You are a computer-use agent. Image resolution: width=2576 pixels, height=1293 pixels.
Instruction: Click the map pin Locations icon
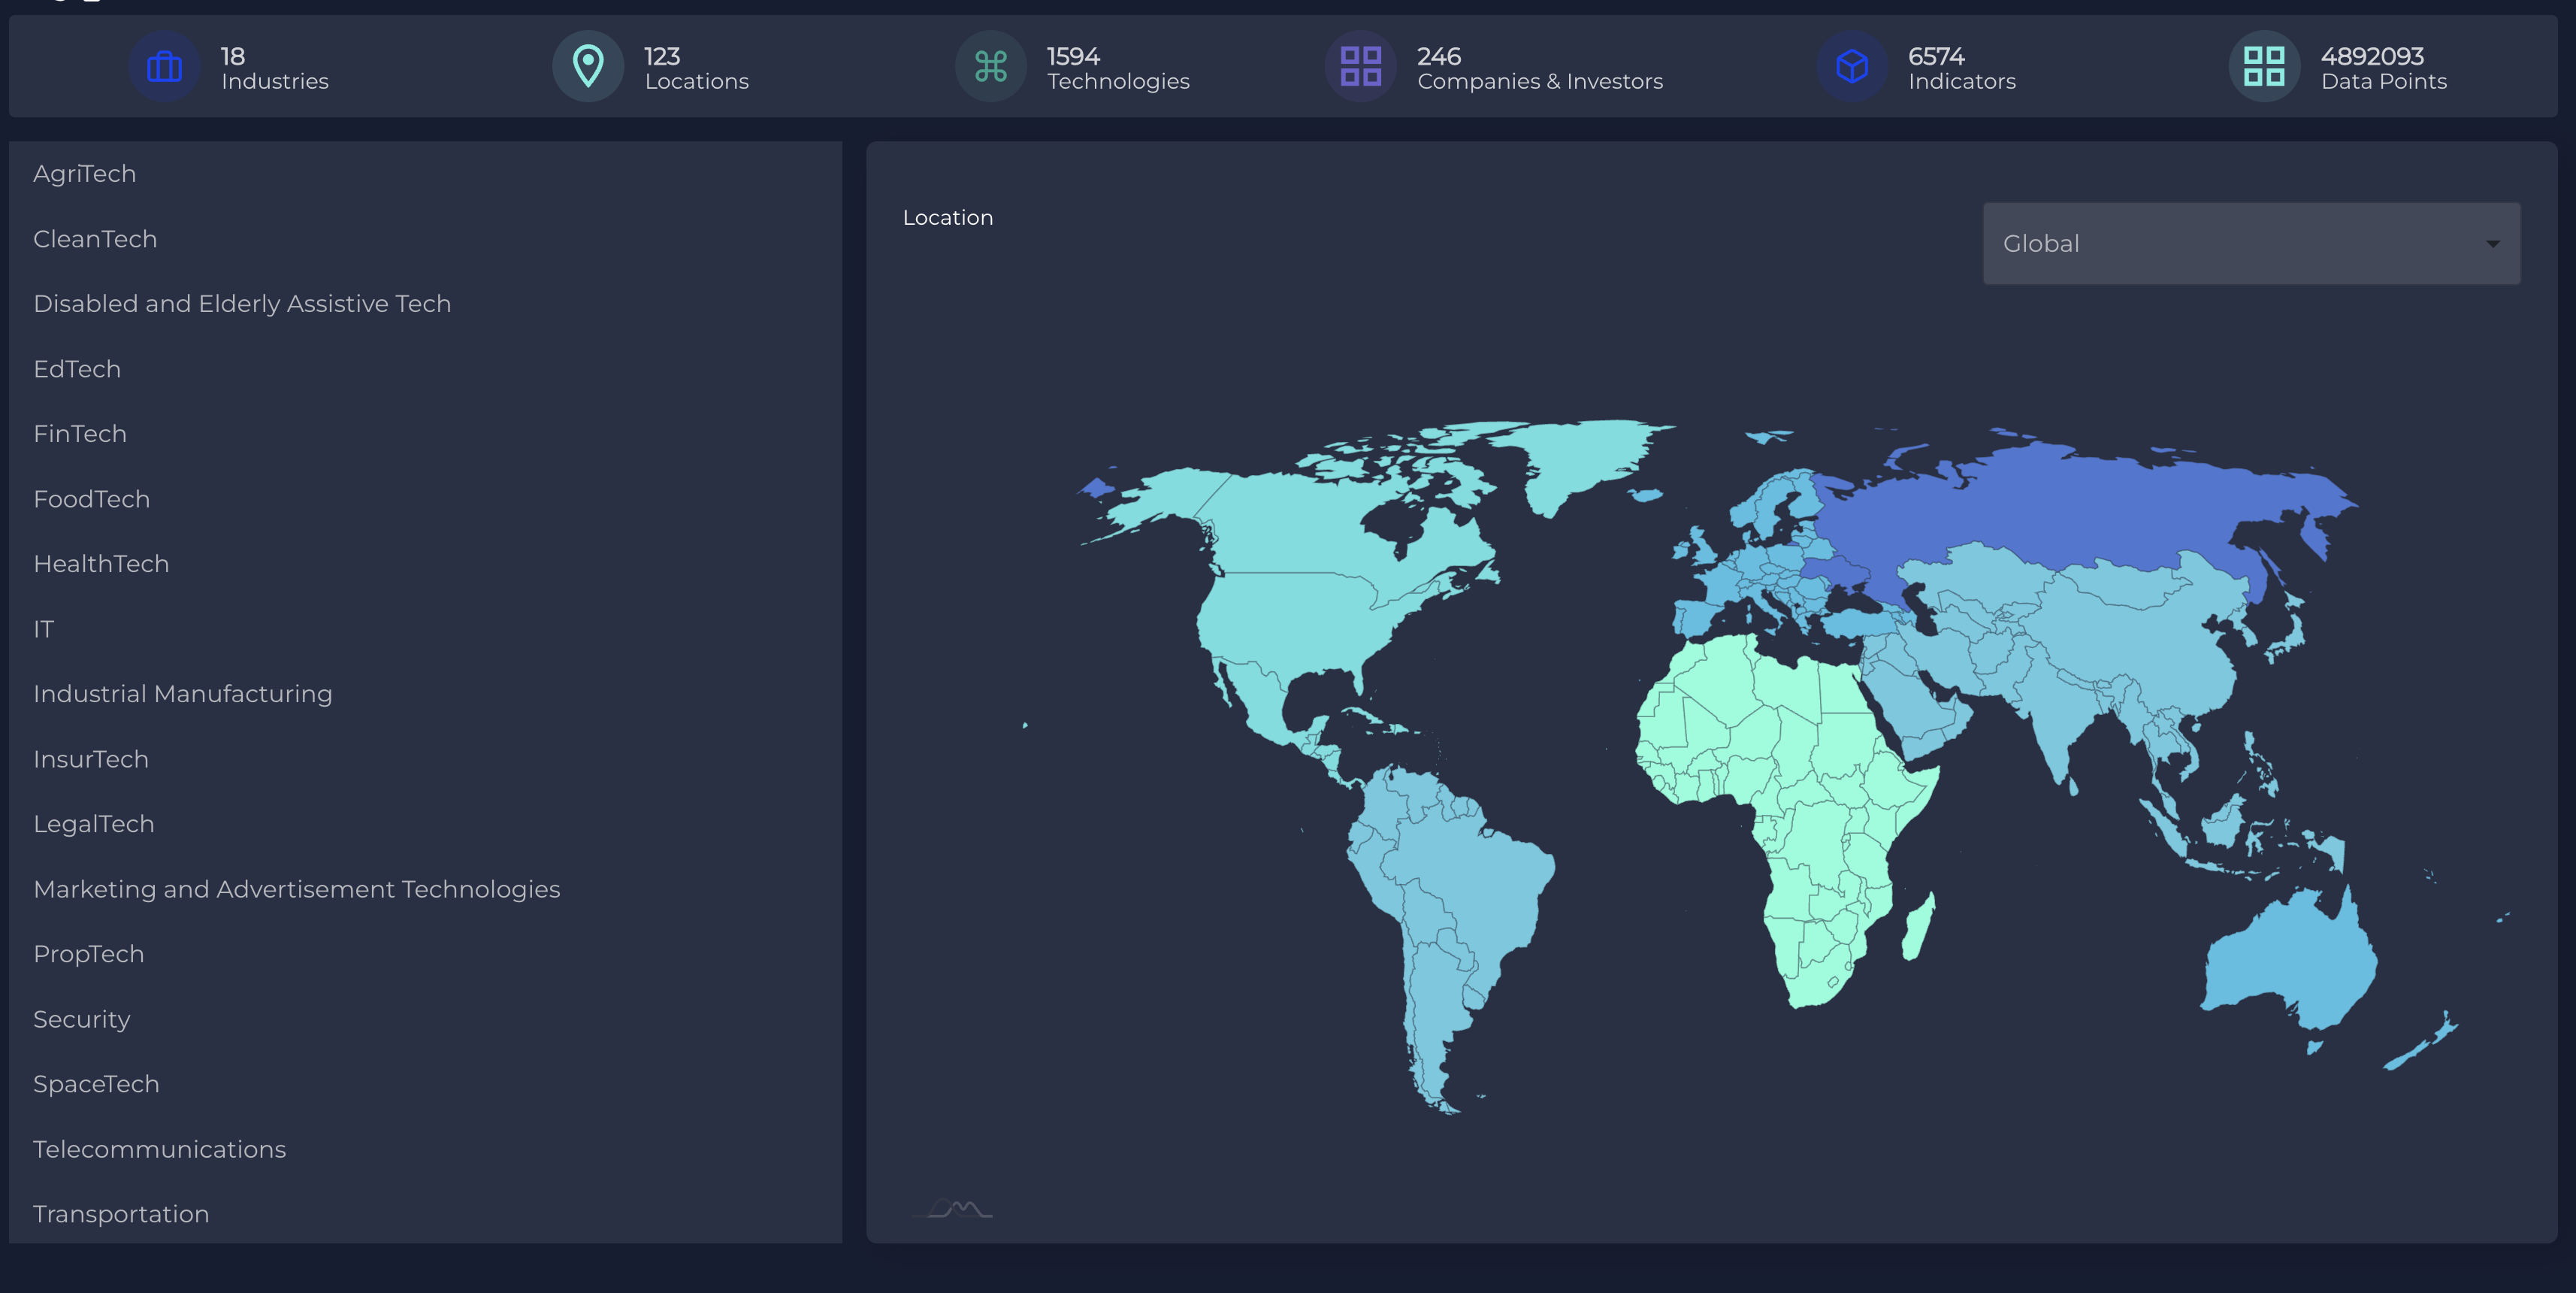588,67
